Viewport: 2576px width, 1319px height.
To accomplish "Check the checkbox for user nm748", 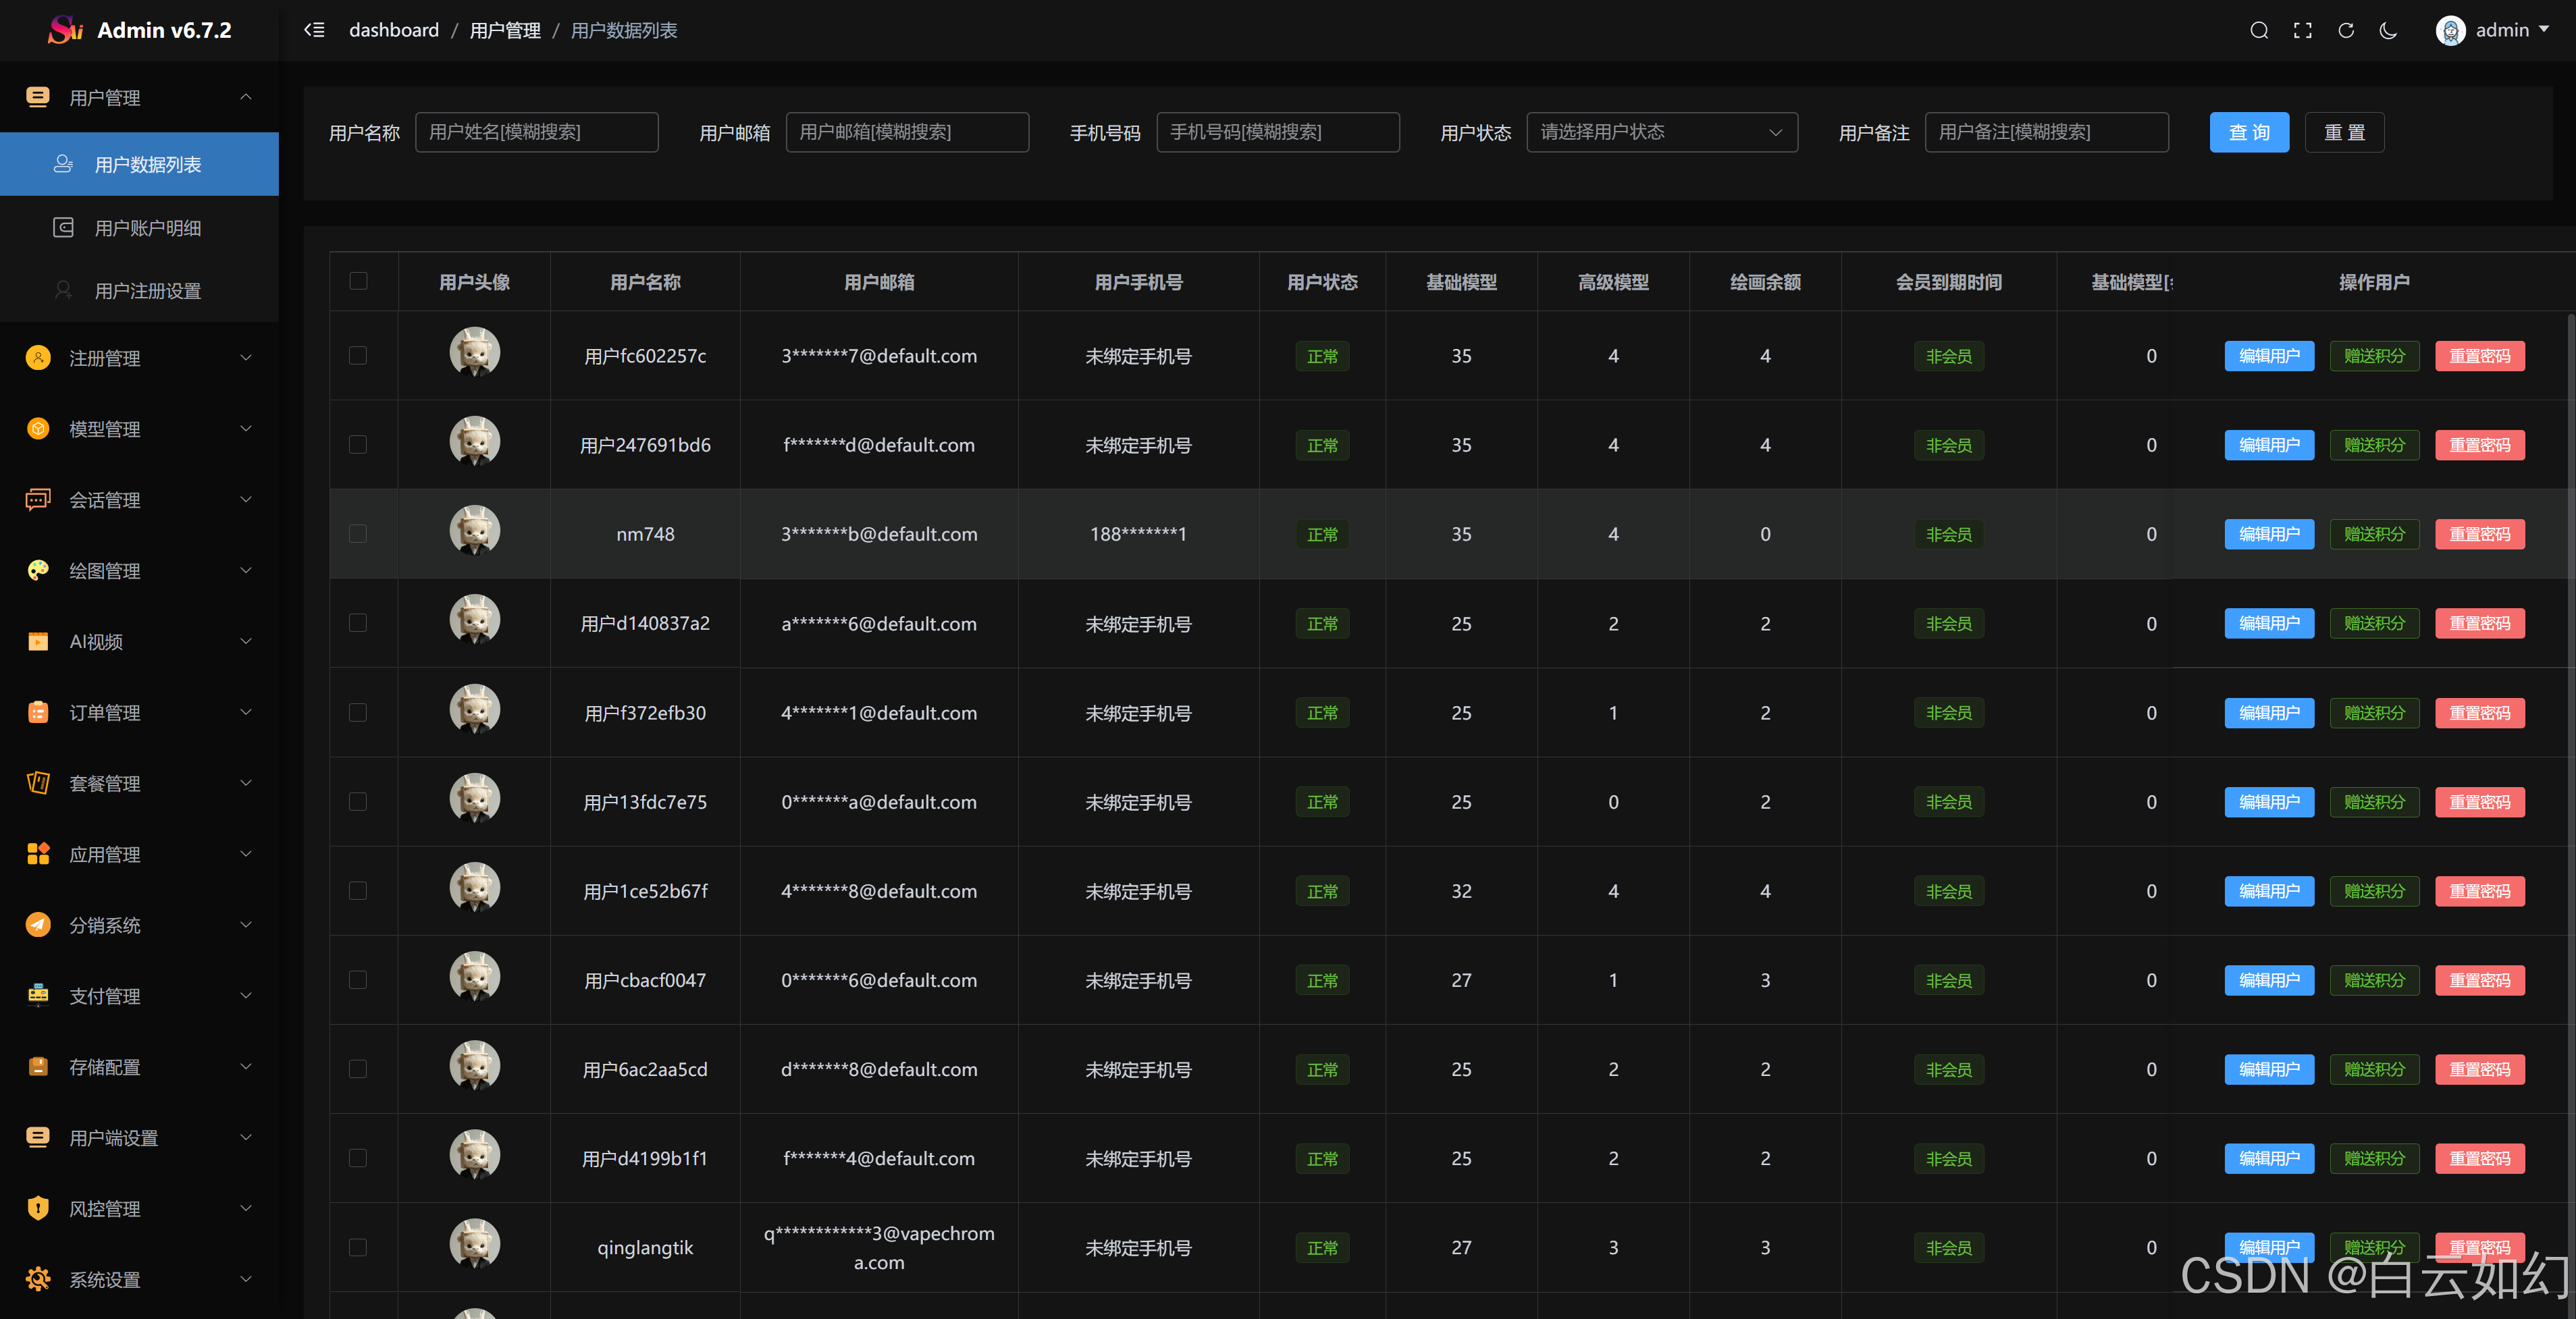I will (x=358, y=534).
